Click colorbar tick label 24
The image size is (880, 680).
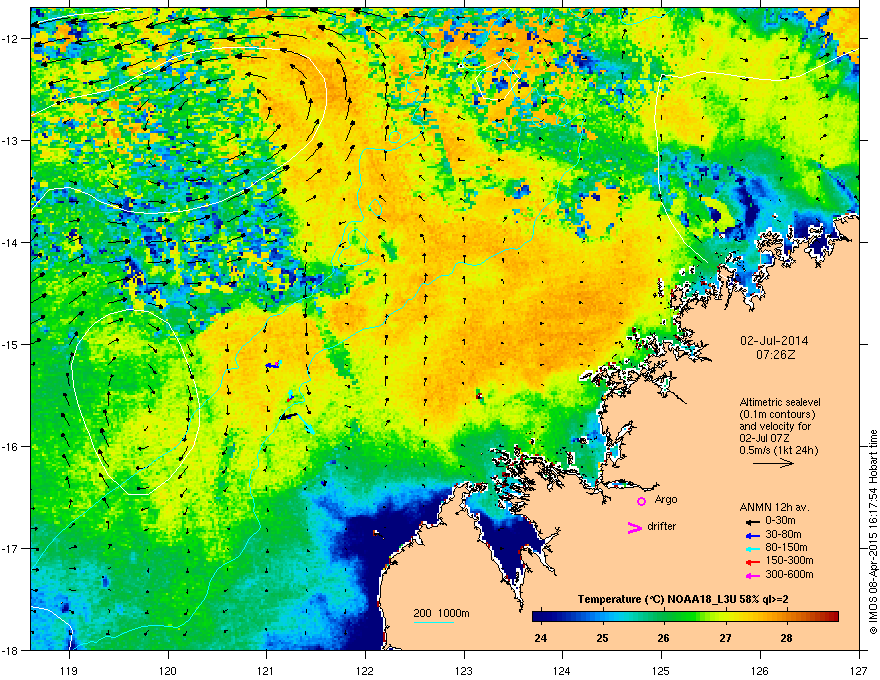pyautogui.click(x=541, y=638)
